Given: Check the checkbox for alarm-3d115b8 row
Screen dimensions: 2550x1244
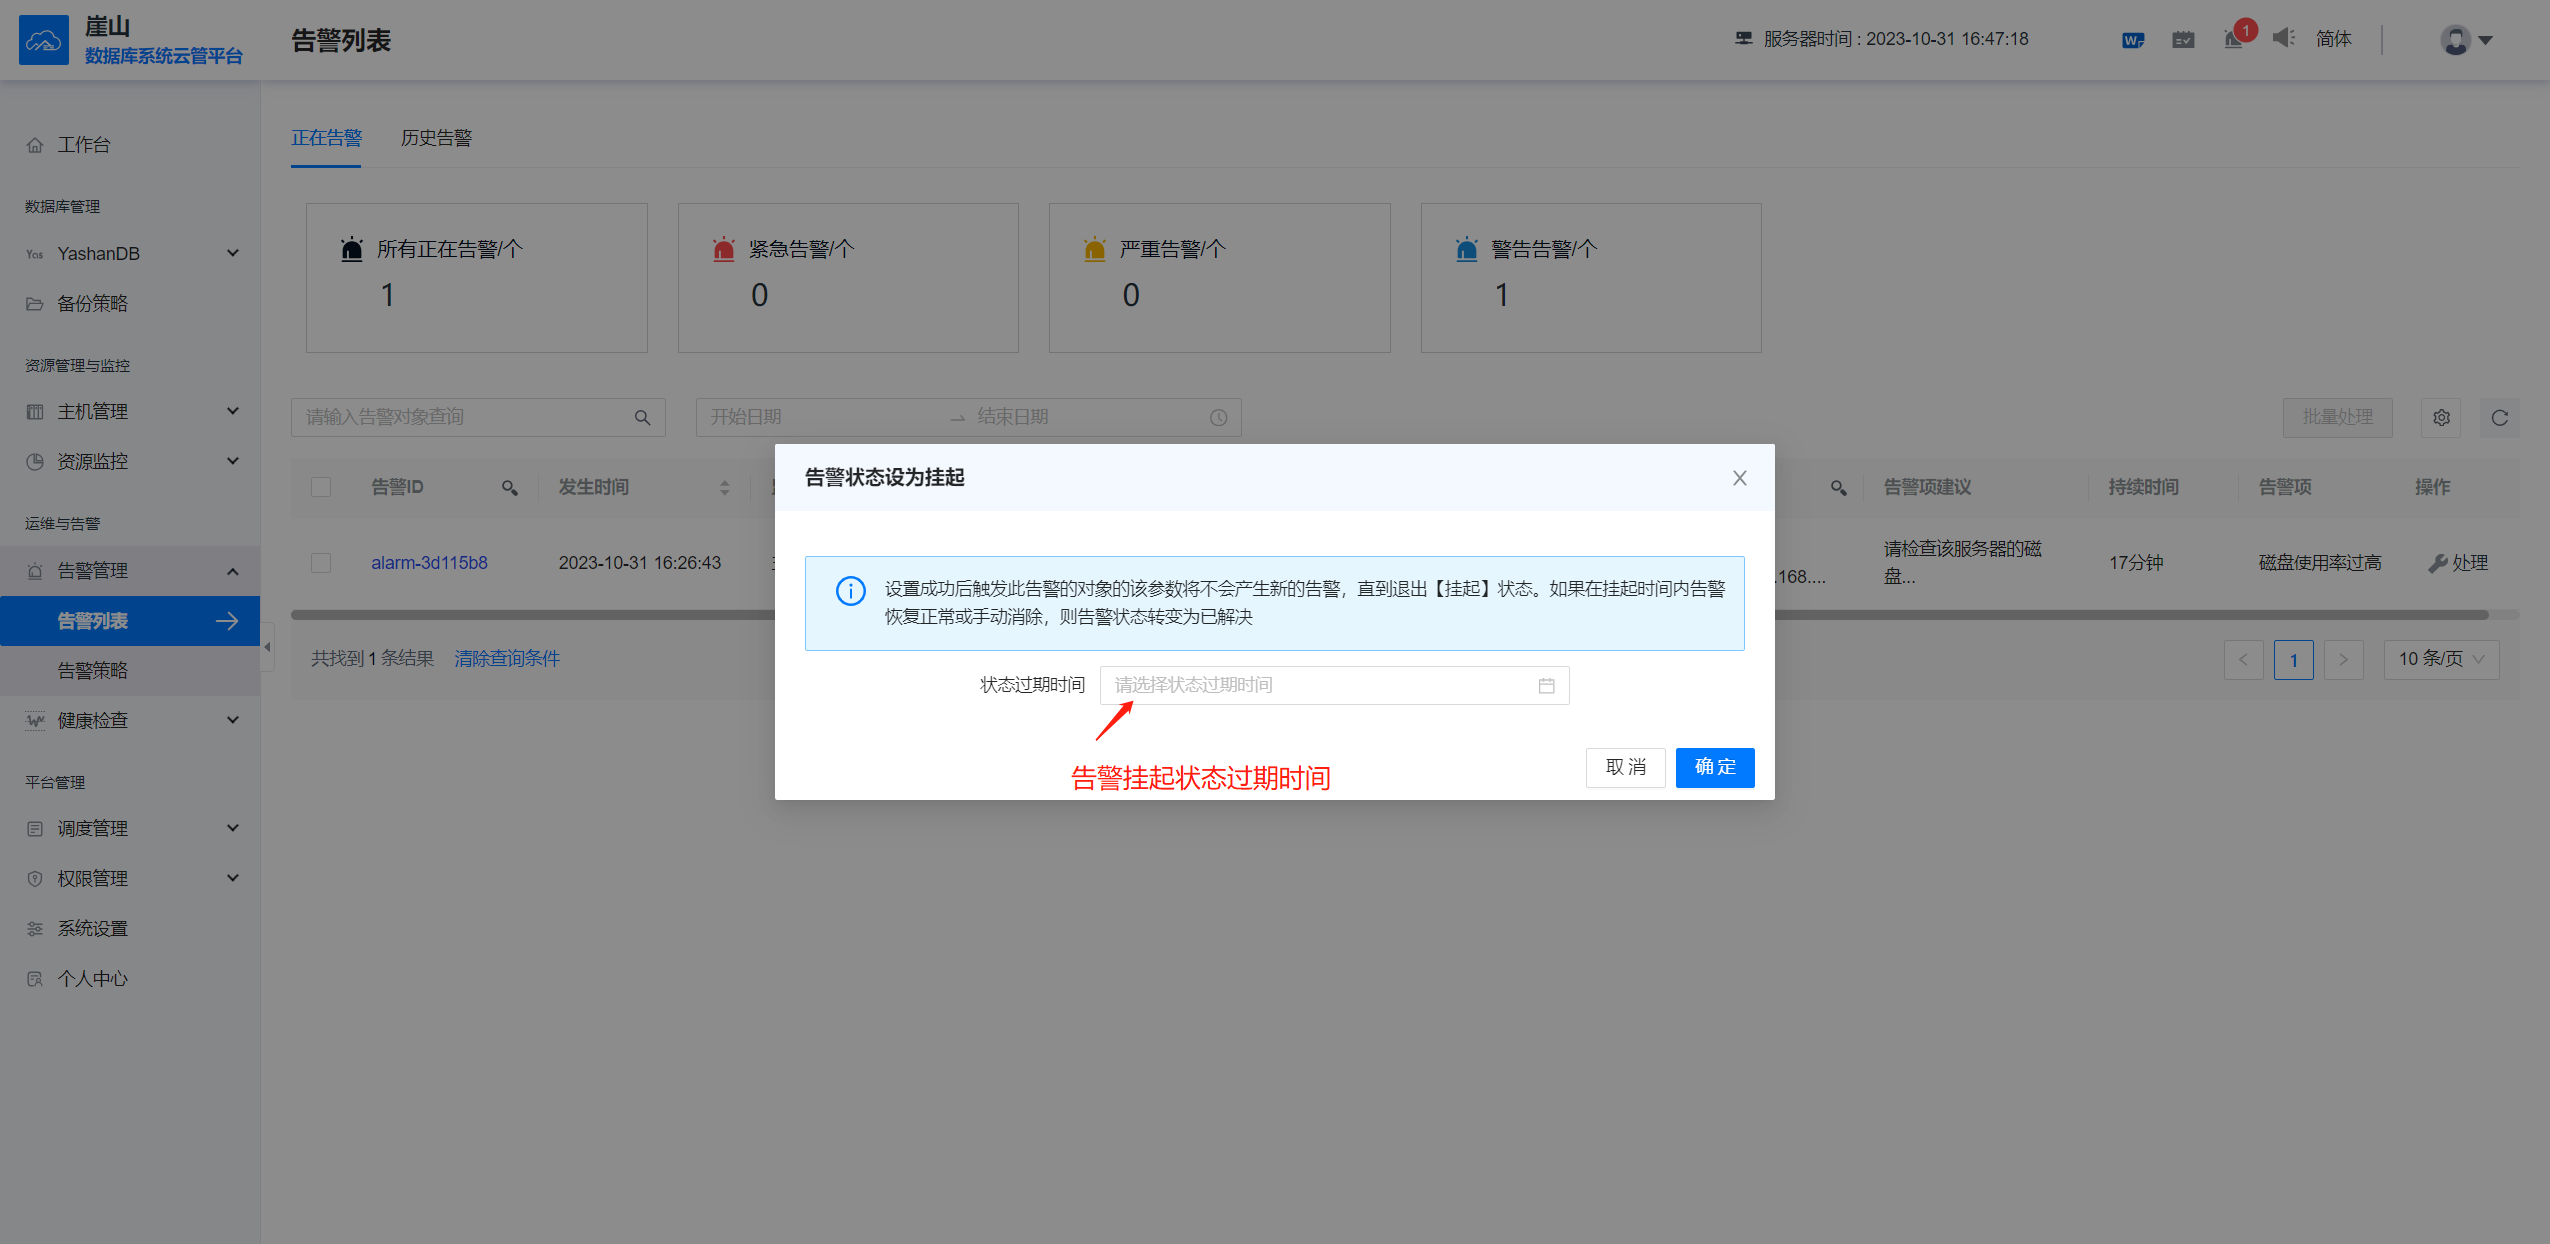Looking at the screenshot, I should click(x=320, y=562).
